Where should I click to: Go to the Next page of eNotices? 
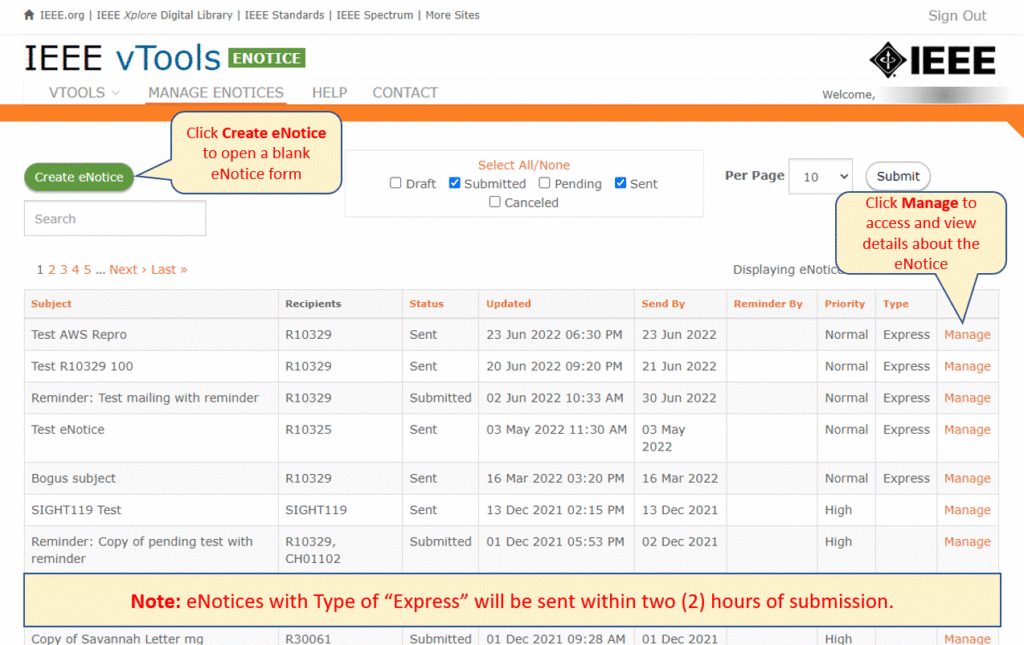123,269
